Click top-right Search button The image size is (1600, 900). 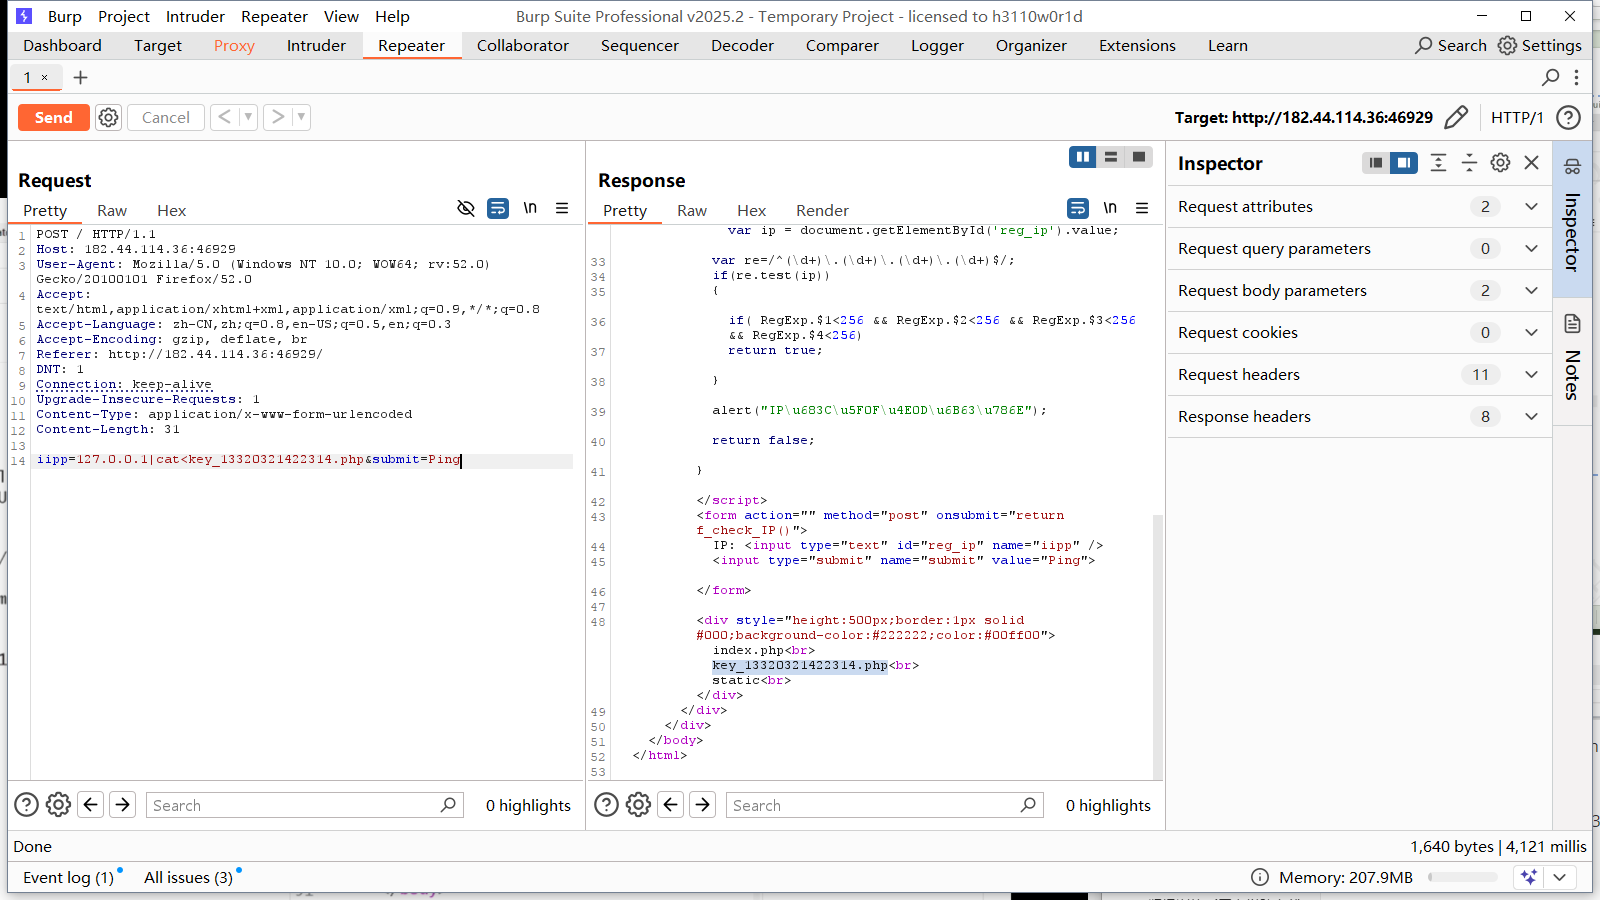point(1451,45)
